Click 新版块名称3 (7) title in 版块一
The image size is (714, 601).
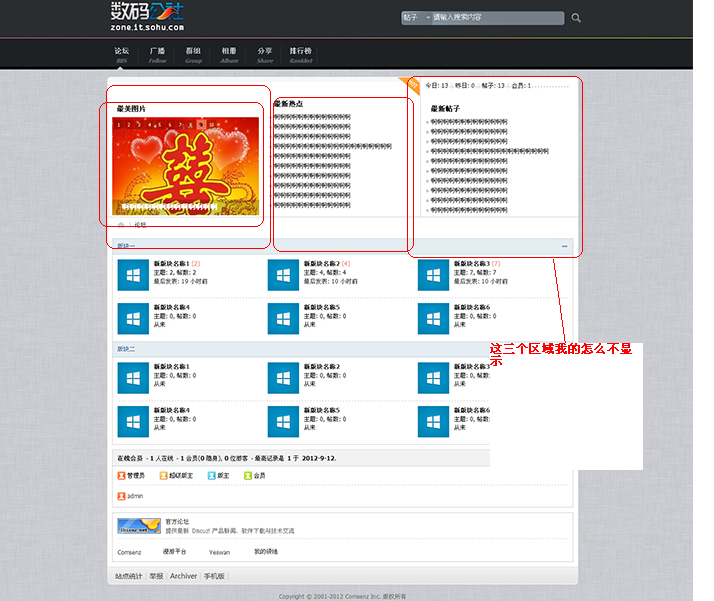(472, 264)
